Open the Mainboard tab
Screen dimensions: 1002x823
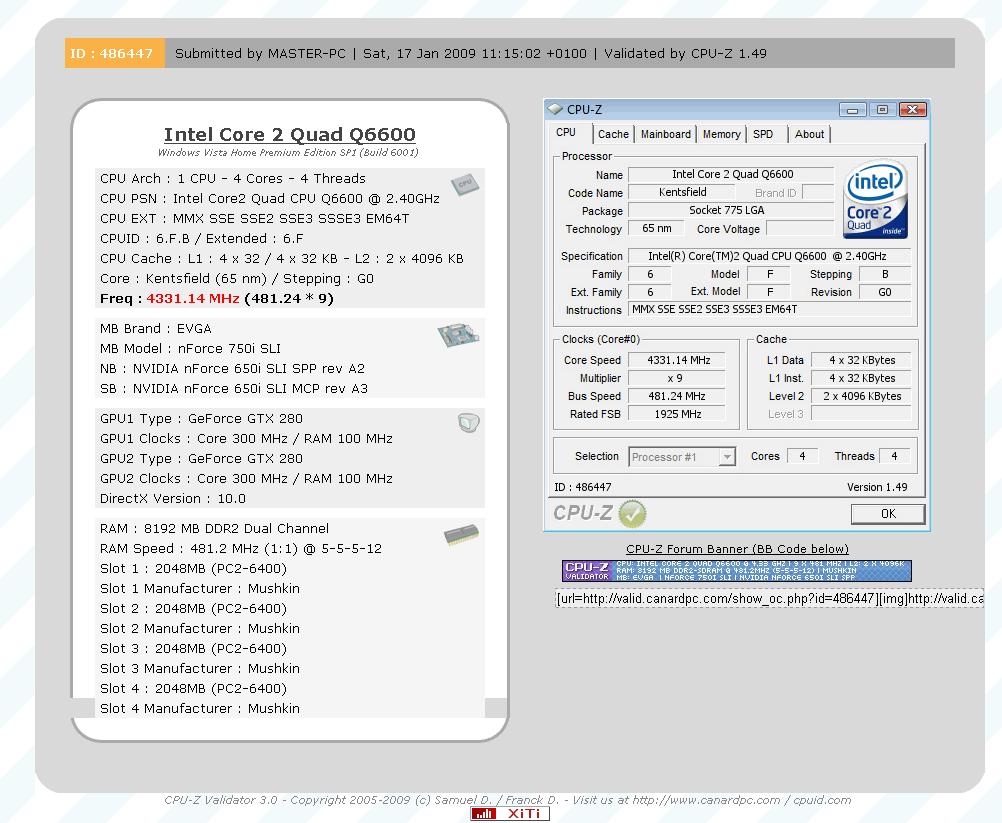[x=666, y=134]
